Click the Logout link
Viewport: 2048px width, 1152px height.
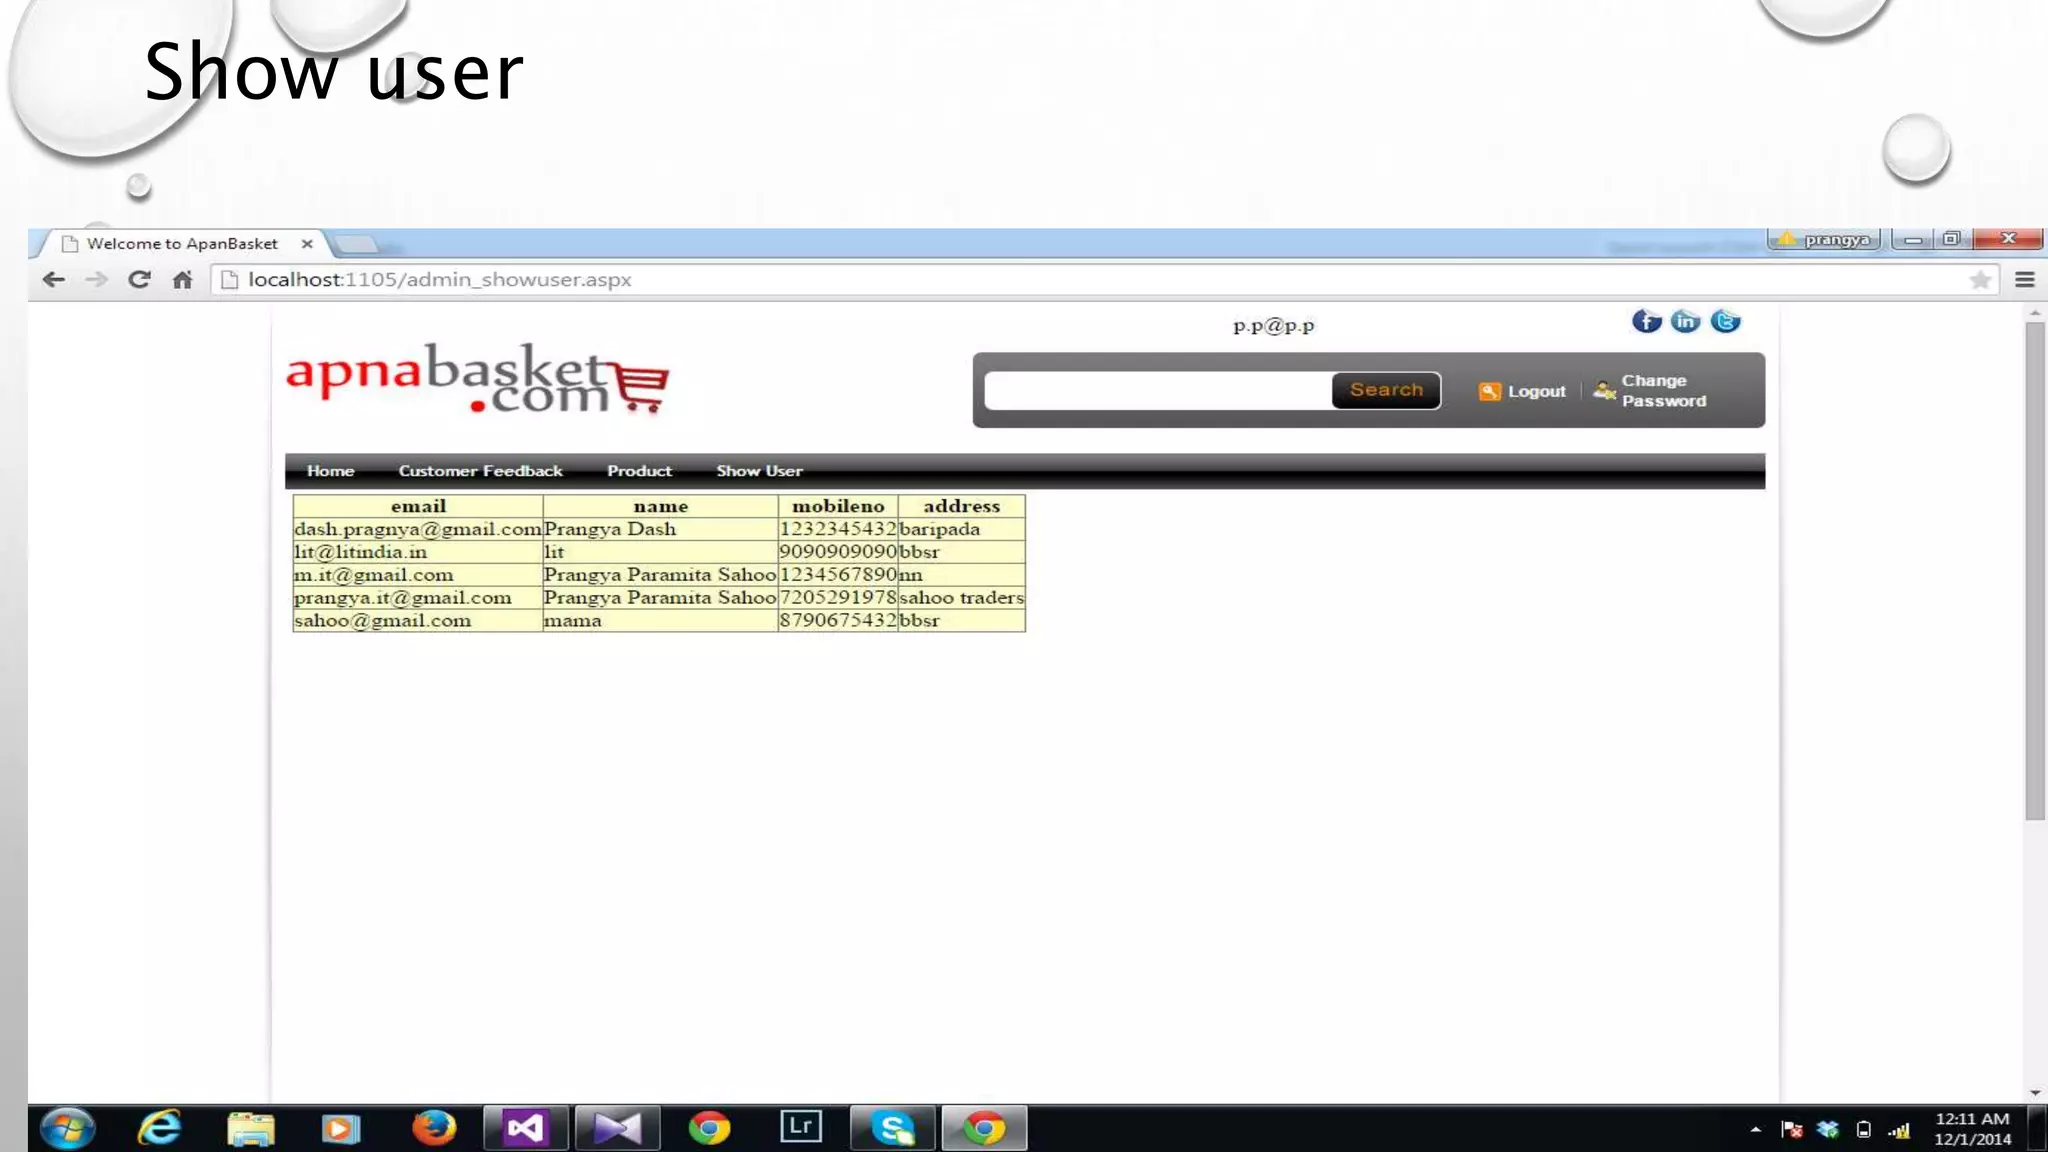tap(1523, 391)
